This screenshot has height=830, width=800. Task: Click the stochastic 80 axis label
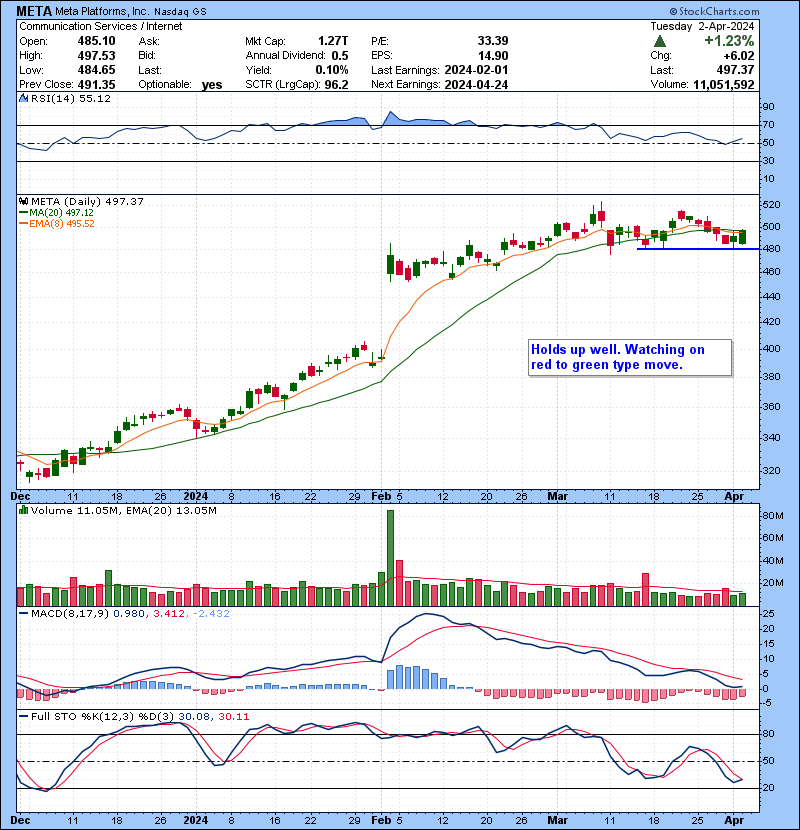[768, 734]
